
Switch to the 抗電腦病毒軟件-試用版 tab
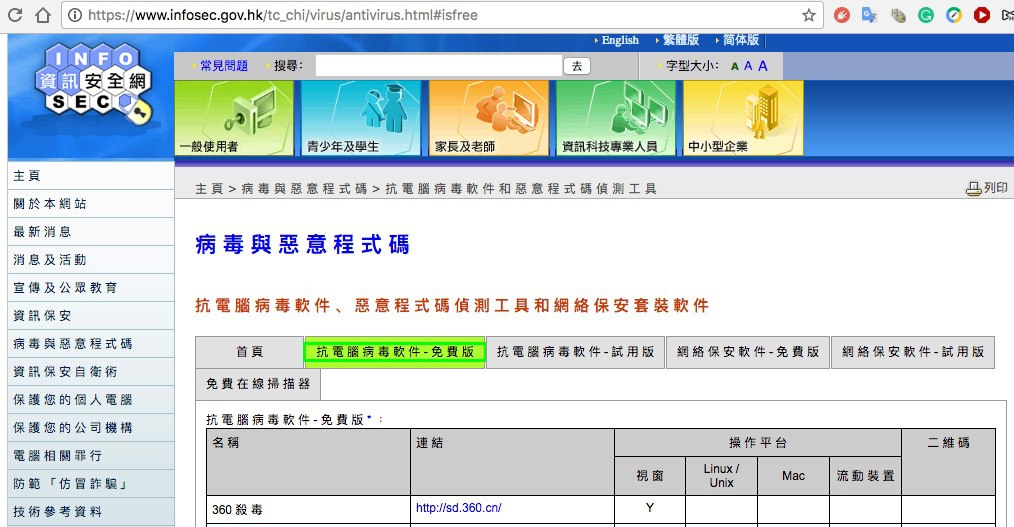click(x=575, y=352)
